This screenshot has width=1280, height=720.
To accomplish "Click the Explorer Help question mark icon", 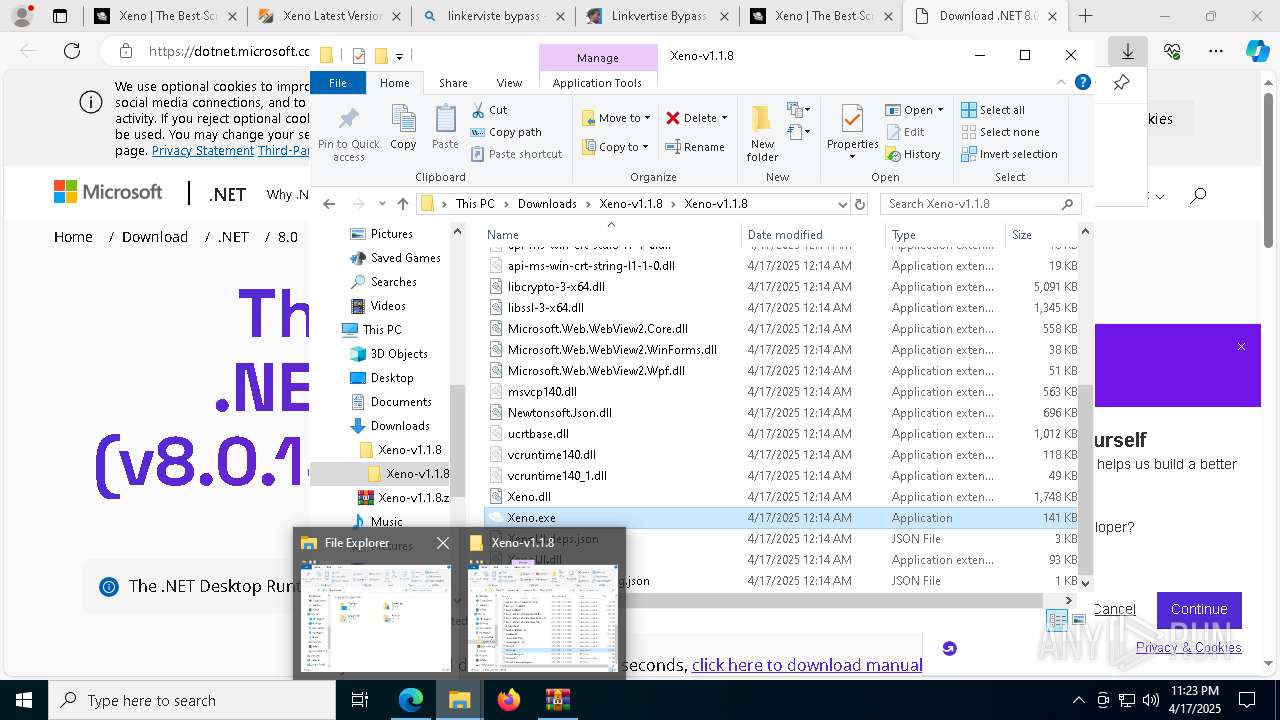I will tap(1082, 83).
